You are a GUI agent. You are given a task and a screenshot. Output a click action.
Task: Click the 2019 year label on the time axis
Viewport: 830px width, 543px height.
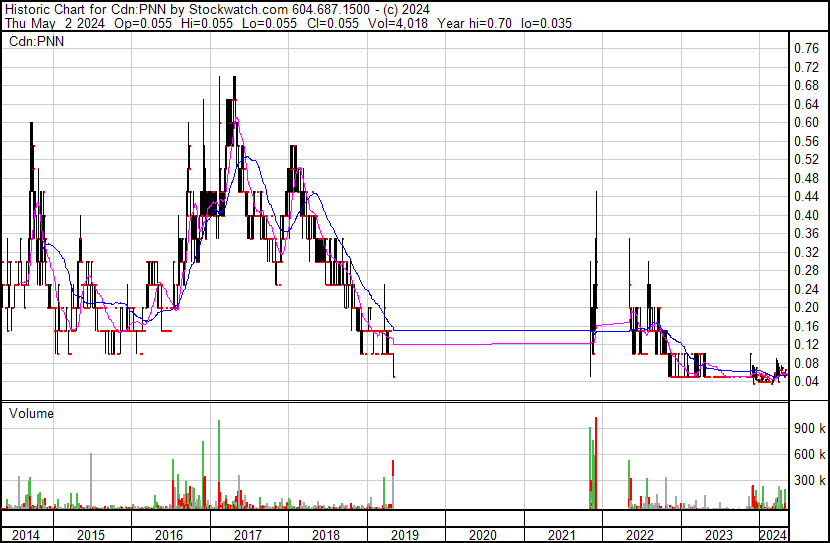pos(404,535)
